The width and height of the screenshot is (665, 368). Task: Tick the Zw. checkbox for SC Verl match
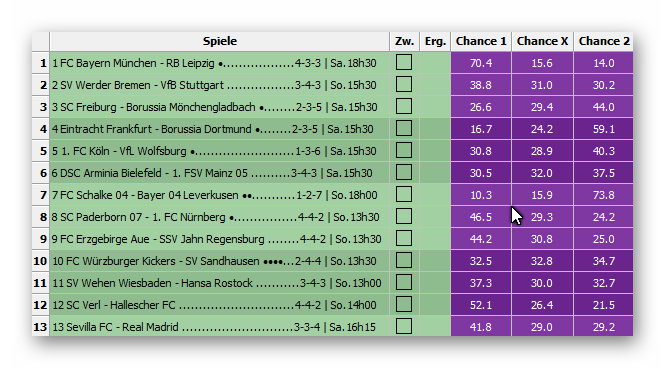tap(404, 304)
